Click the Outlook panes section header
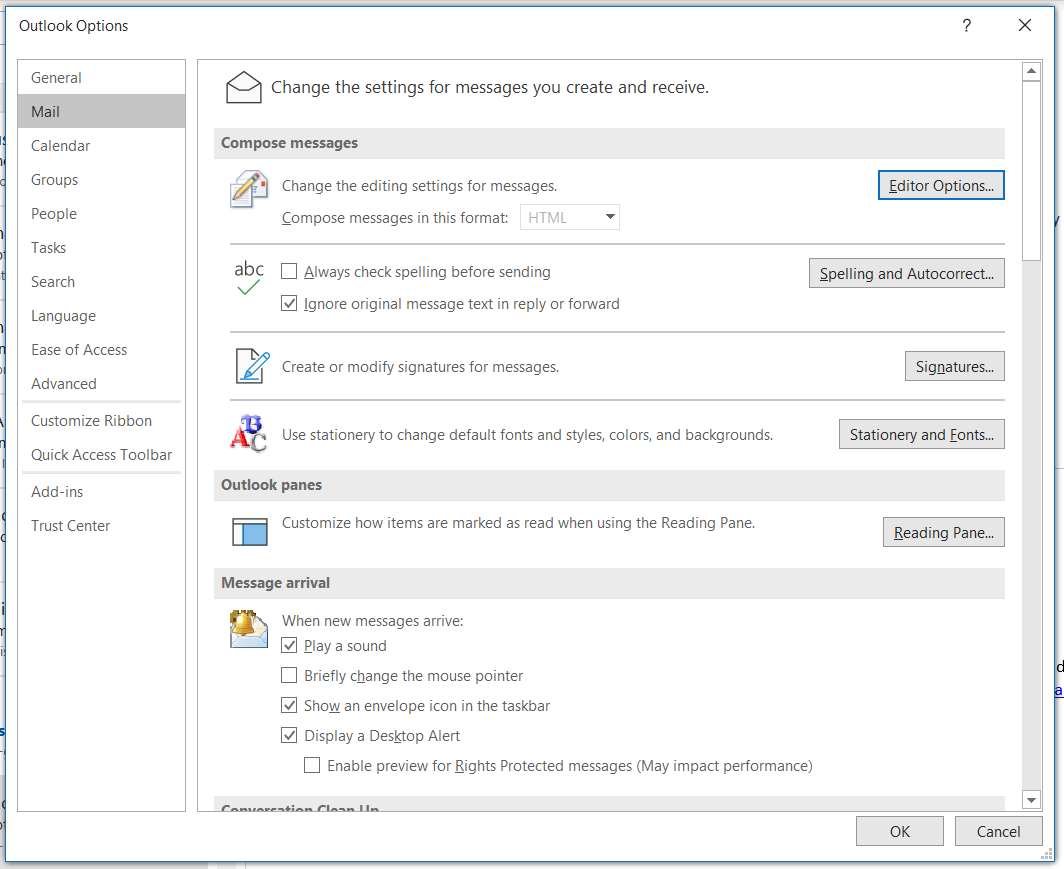The height and width of the screenshot is (869, 1064). pos(609,485)
